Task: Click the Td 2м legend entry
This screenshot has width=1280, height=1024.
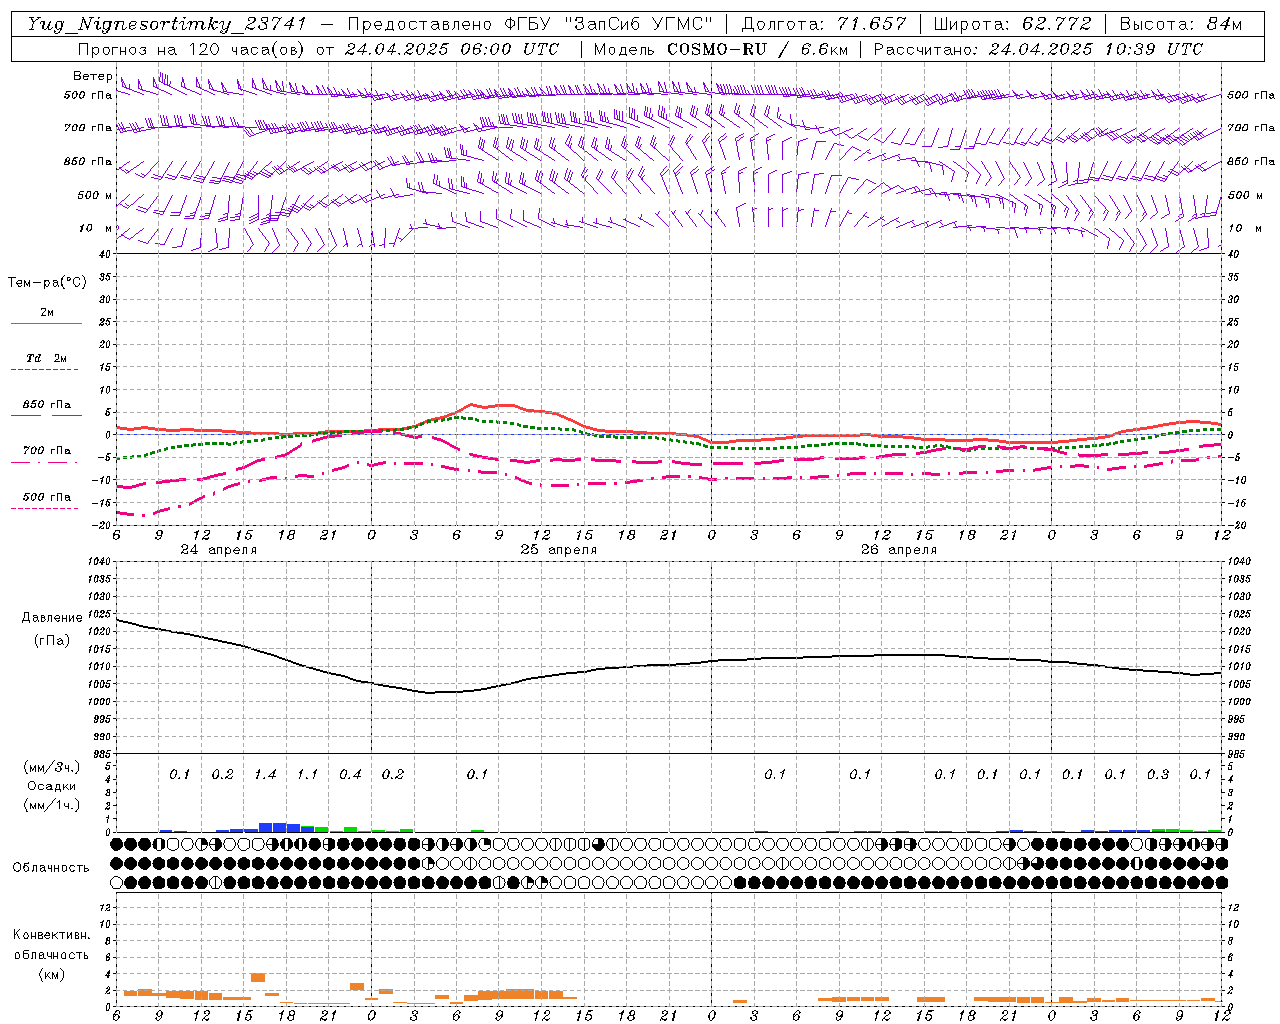Action: 47,358
